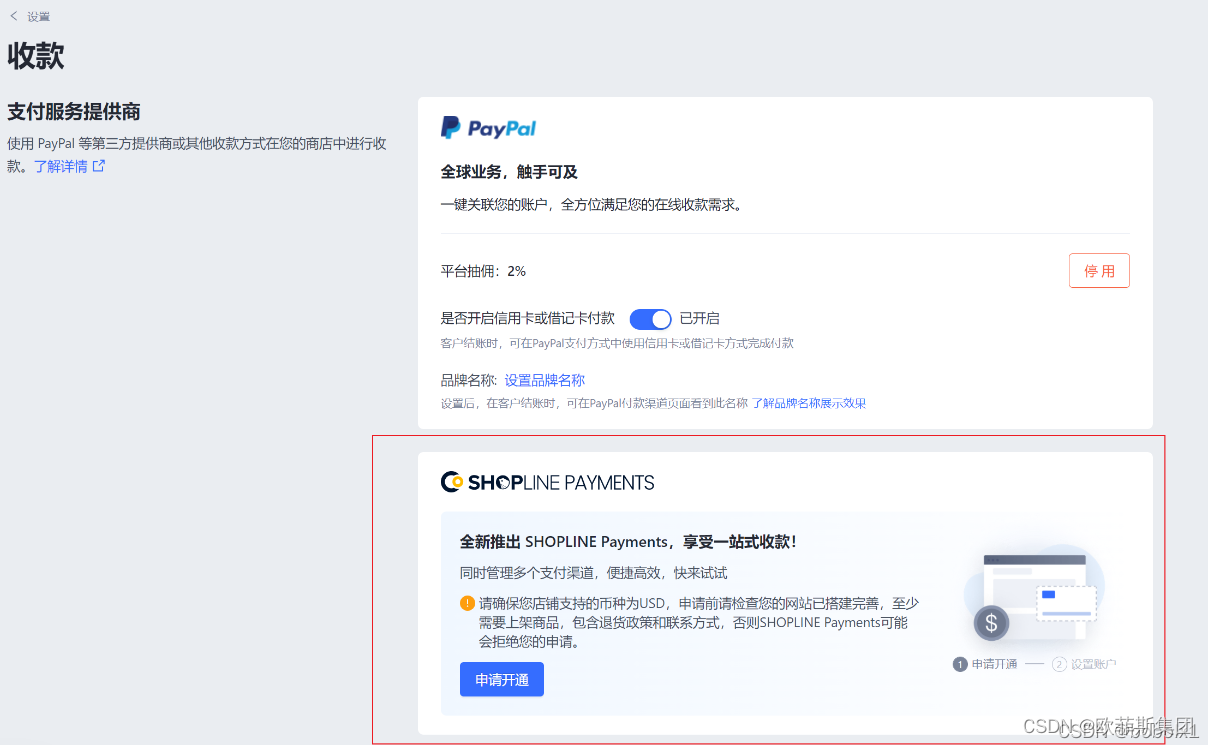Click the 品牌名称: label
The width and height of the screenshot is (1208, 745).
469,380
